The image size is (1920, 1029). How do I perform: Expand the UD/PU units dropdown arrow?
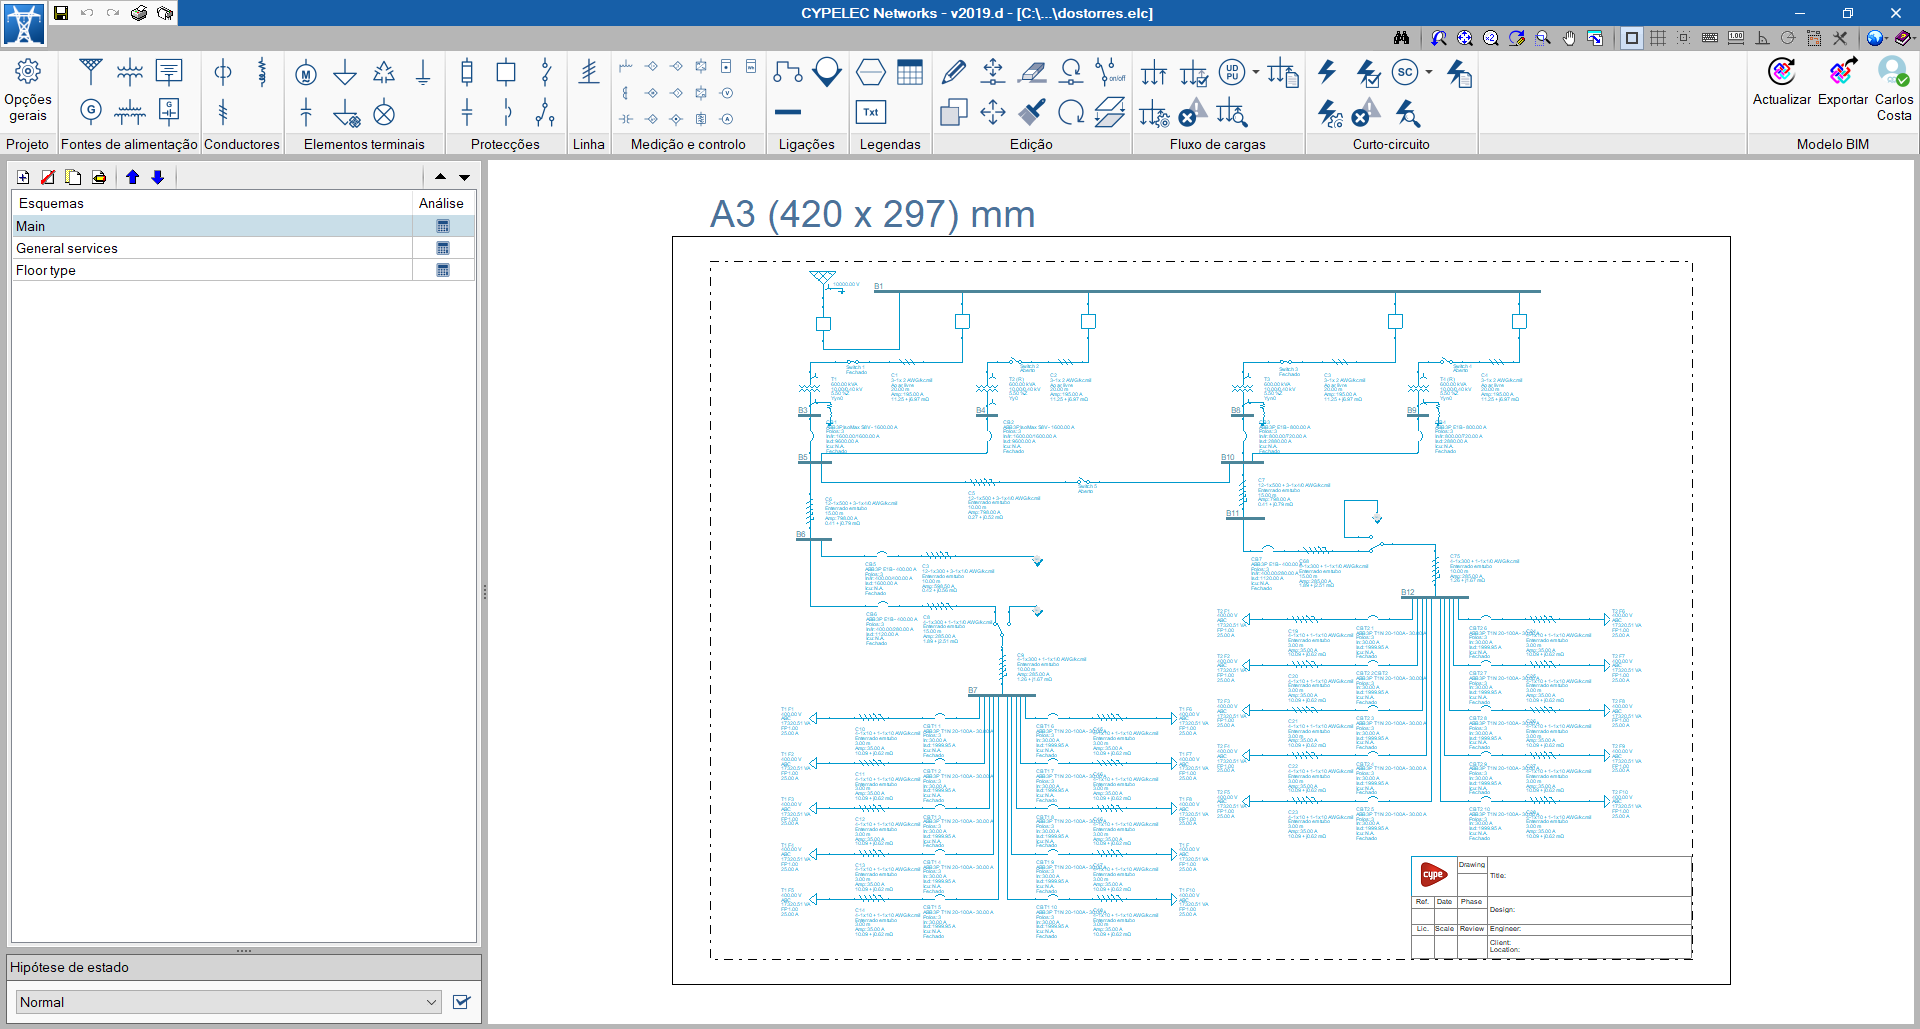(x=1256, y=72)
